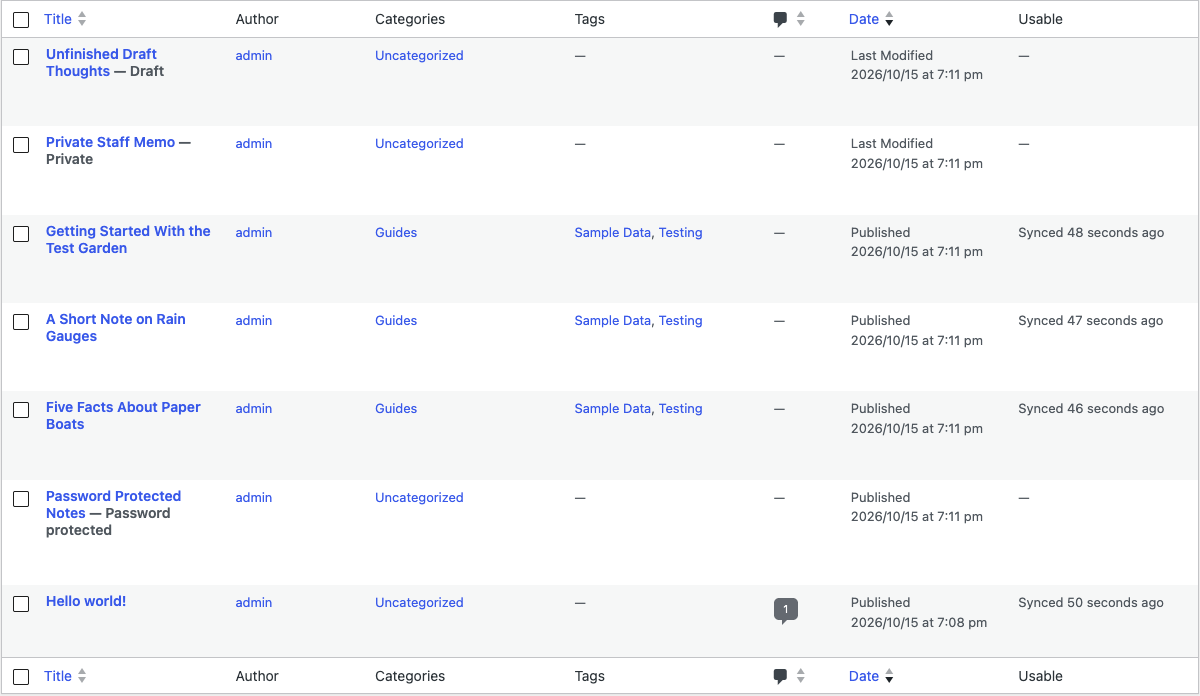Click admin author on Unfinished Draft Thoughts row
1200x696 pixels.
click(x=254, y=55)
